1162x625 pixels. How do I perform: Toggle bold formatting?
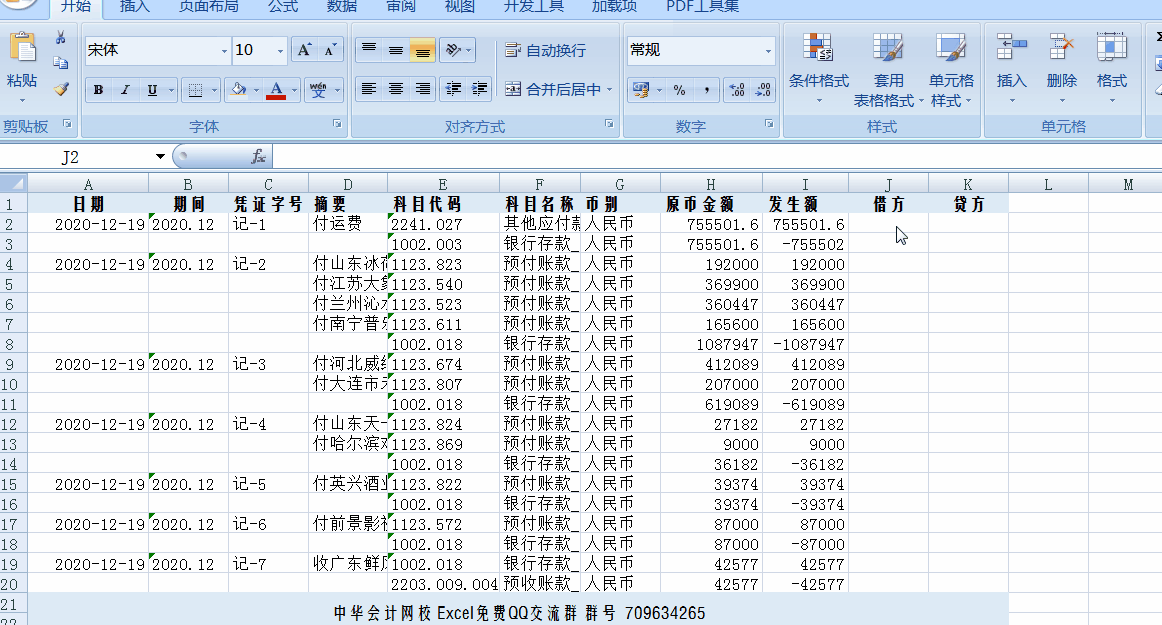(98, 90)
